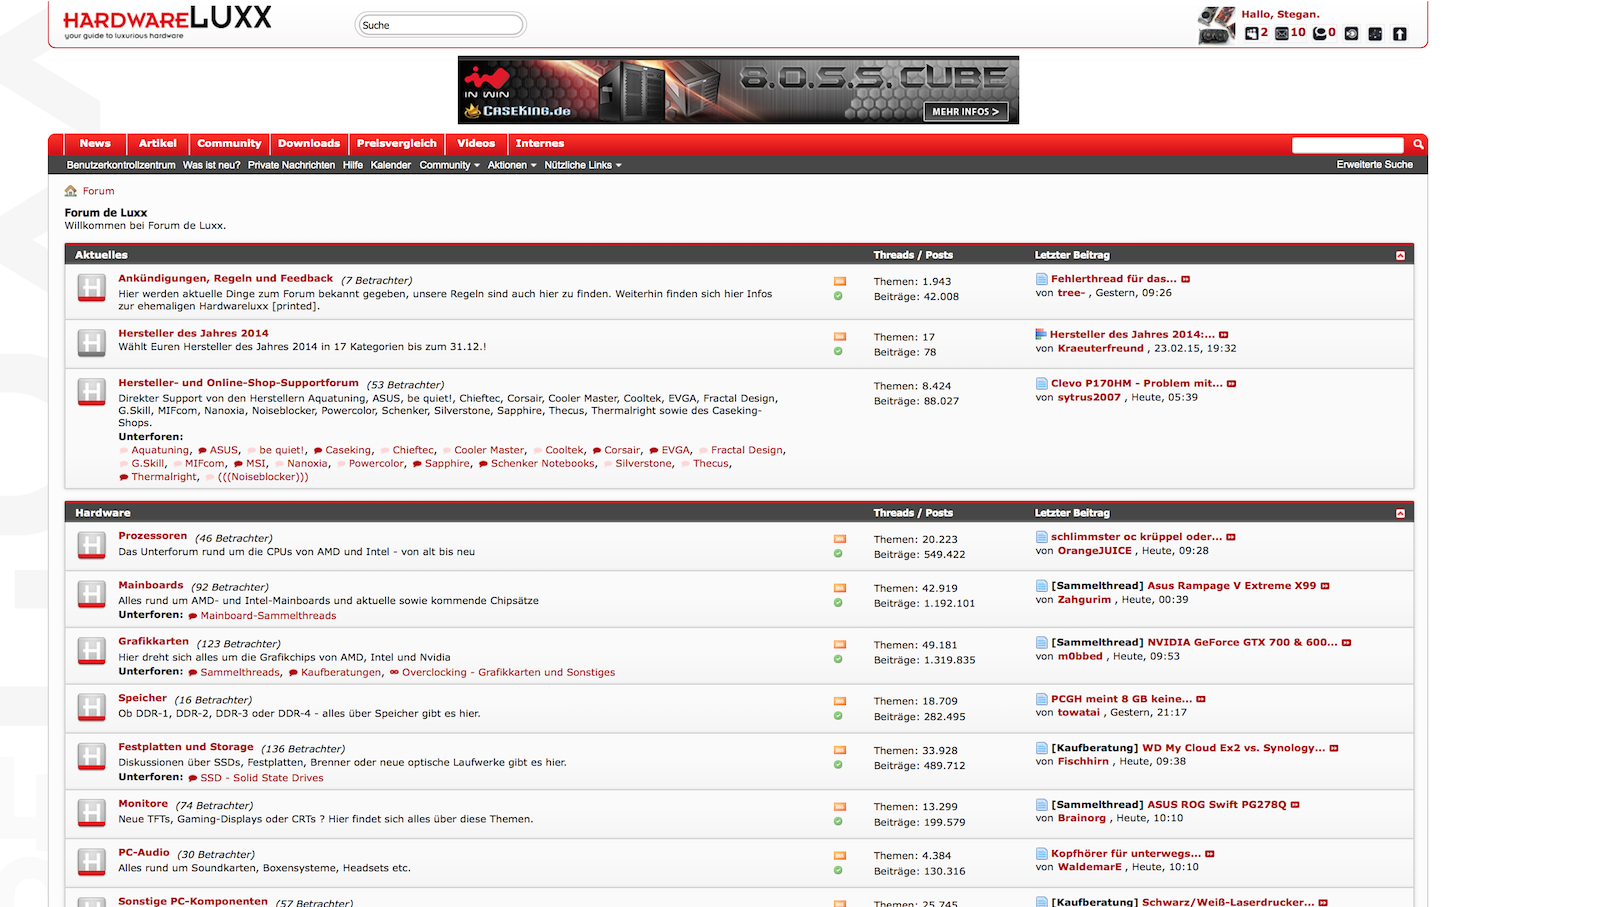Click the magnifier search icon in red bar
1600x907 pixels.
pos(1418,145)
